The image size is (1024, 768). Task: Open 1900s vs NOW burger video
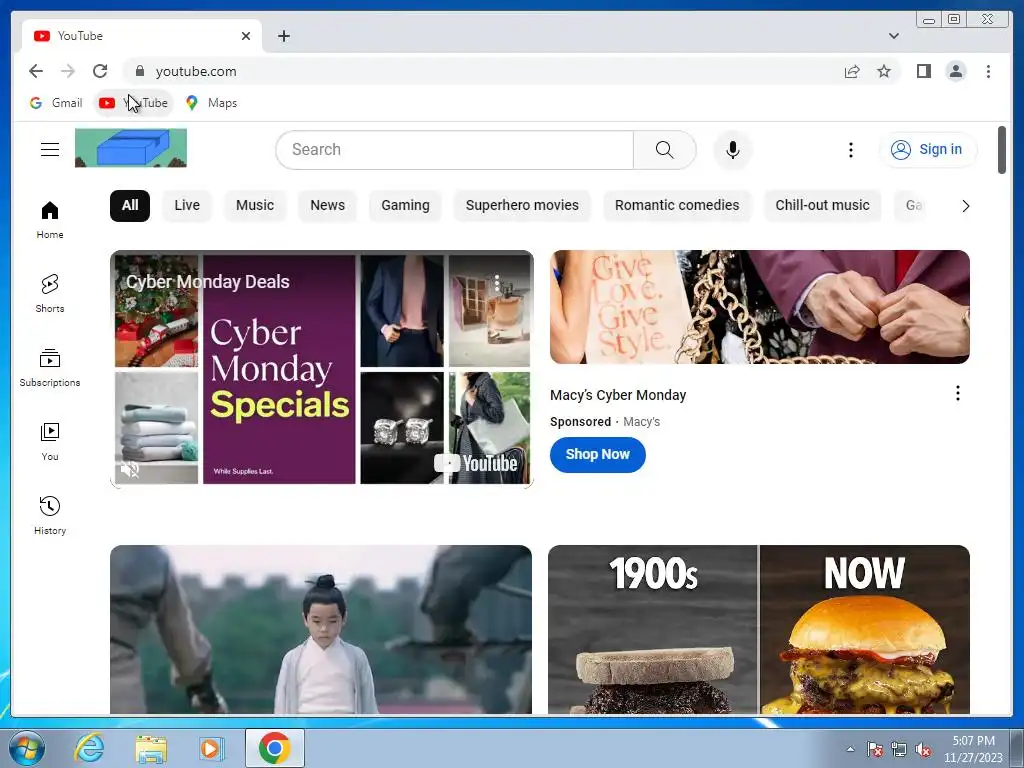[x=759, y=630]
